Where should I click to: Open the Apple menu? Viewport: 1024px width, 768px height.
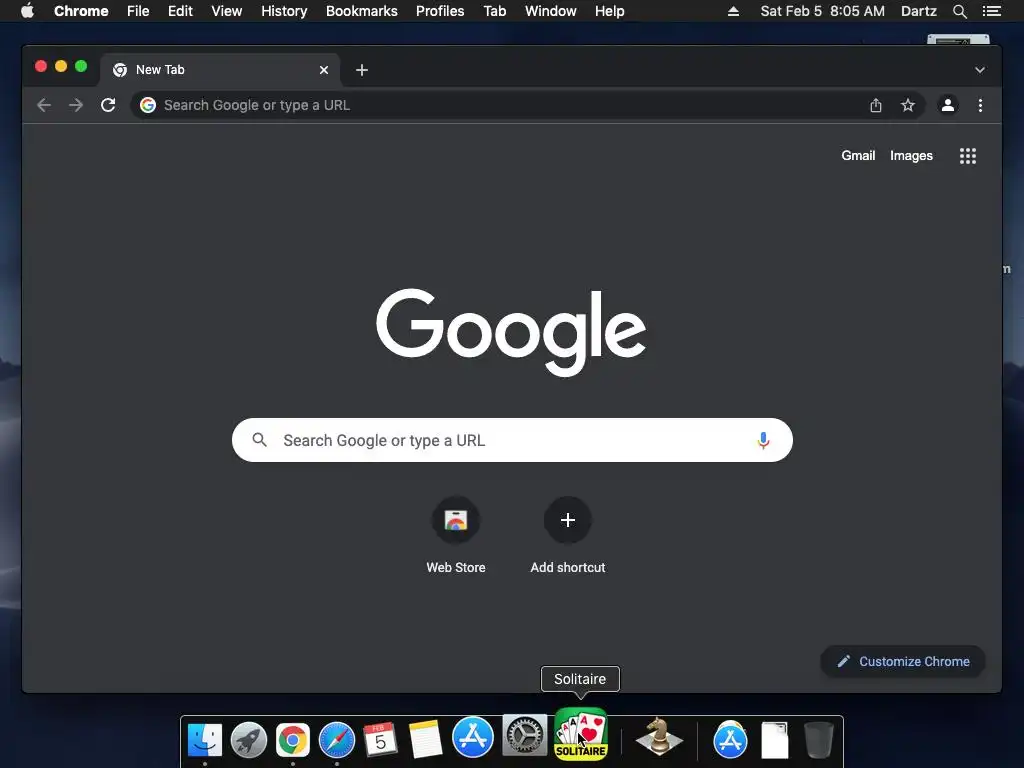pos(27,11)
